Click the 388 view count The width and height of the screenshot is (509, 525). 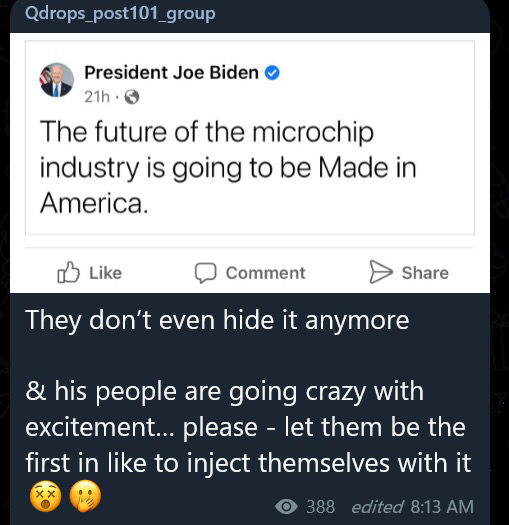pyautogui.click(x=320, y=507)
